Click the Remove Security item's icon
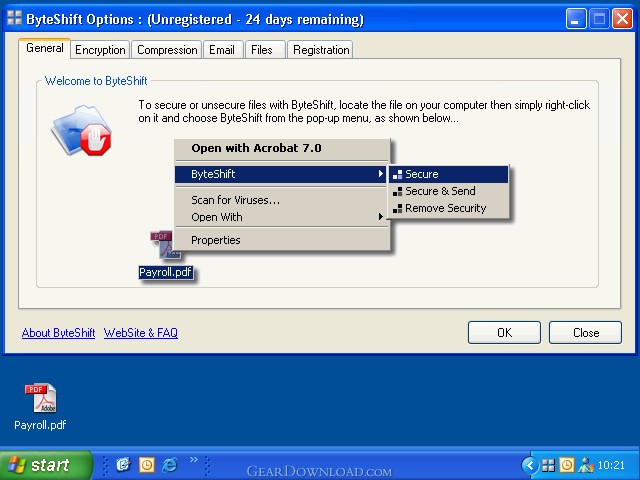This screenshot has height=480, width=640. pos(397,209)
